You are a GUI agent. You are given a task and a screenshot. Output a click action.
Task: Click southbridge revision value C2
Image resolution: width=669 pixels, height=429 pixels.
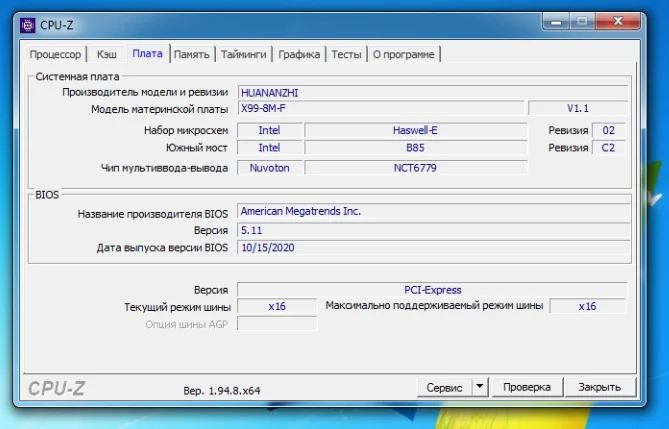pos(609,148)
